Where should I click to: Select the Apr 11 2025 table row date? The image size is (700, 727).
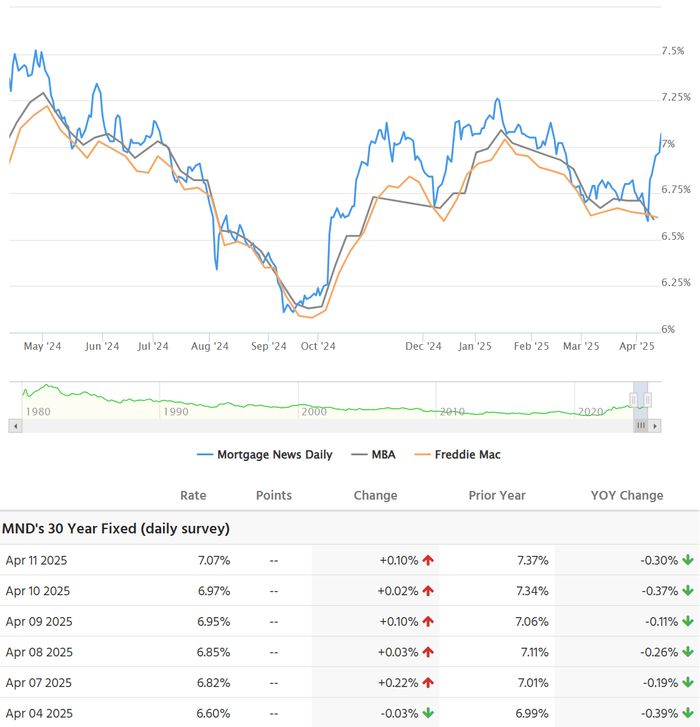[x=37, y=560]
